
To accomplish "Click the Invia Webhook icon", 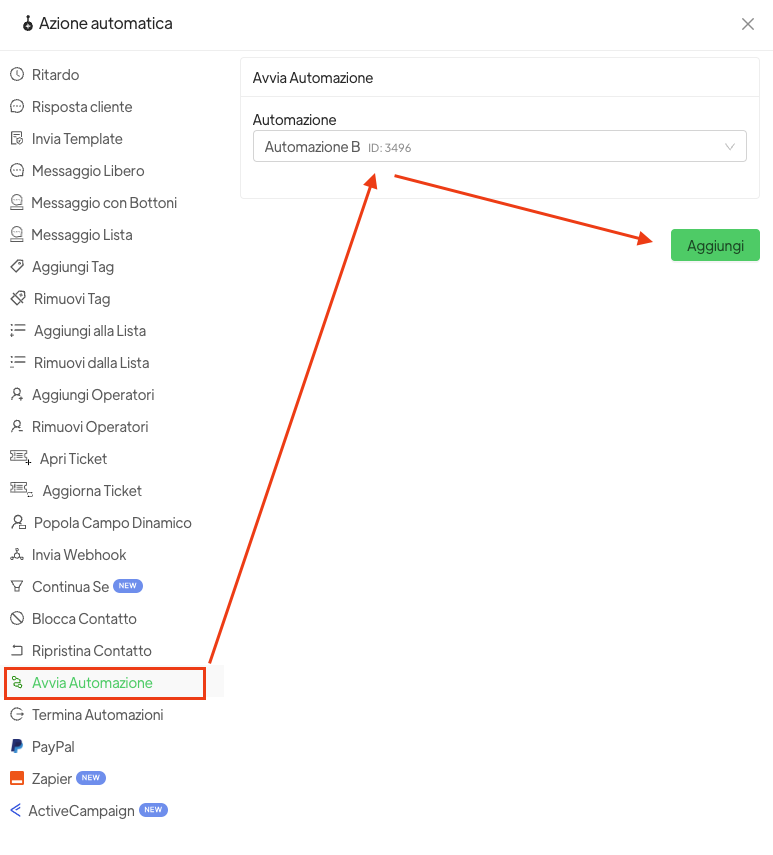I will coord(16,555).
